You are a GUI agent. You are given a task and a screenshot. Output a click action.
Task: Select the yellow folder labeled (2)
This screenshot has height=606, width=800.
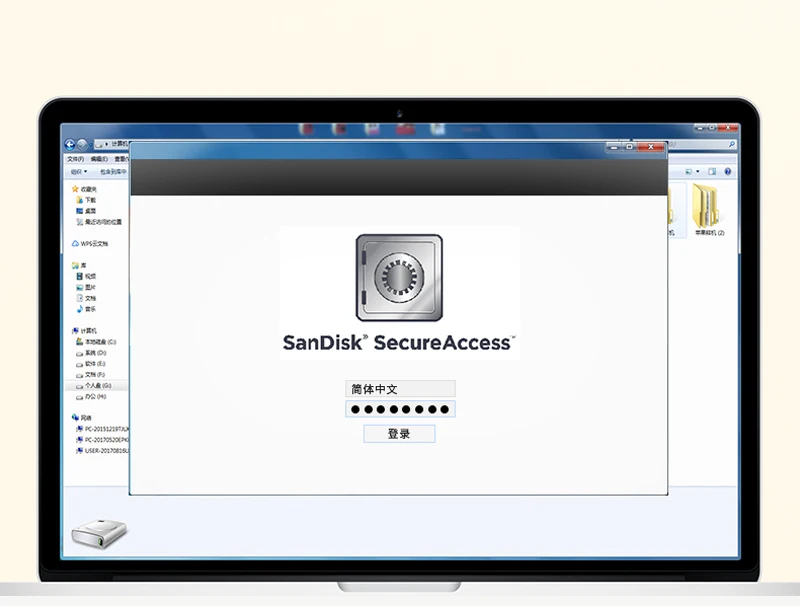708,210
